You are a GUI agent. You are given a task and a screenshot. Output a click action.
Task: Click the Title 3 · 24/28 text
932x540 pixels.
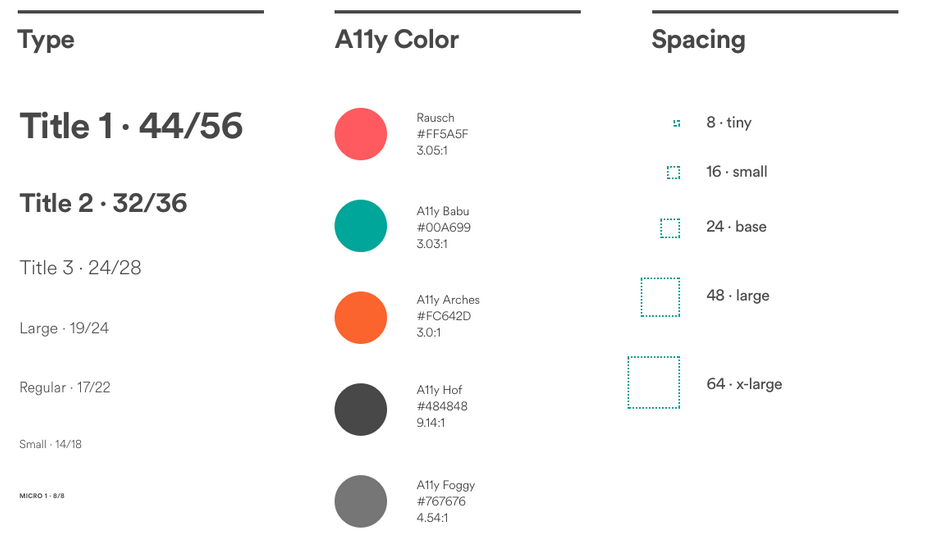(80, 268)
